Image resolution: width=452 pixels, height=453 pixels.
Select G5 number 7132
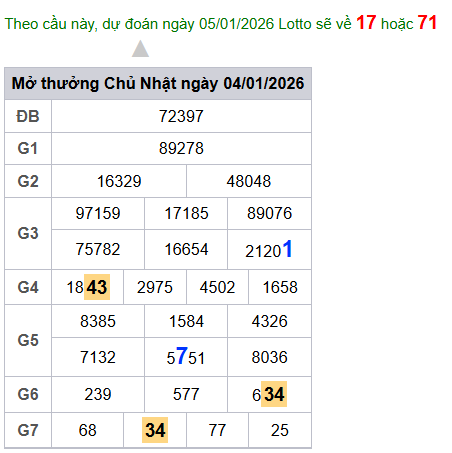pos(98,357)
